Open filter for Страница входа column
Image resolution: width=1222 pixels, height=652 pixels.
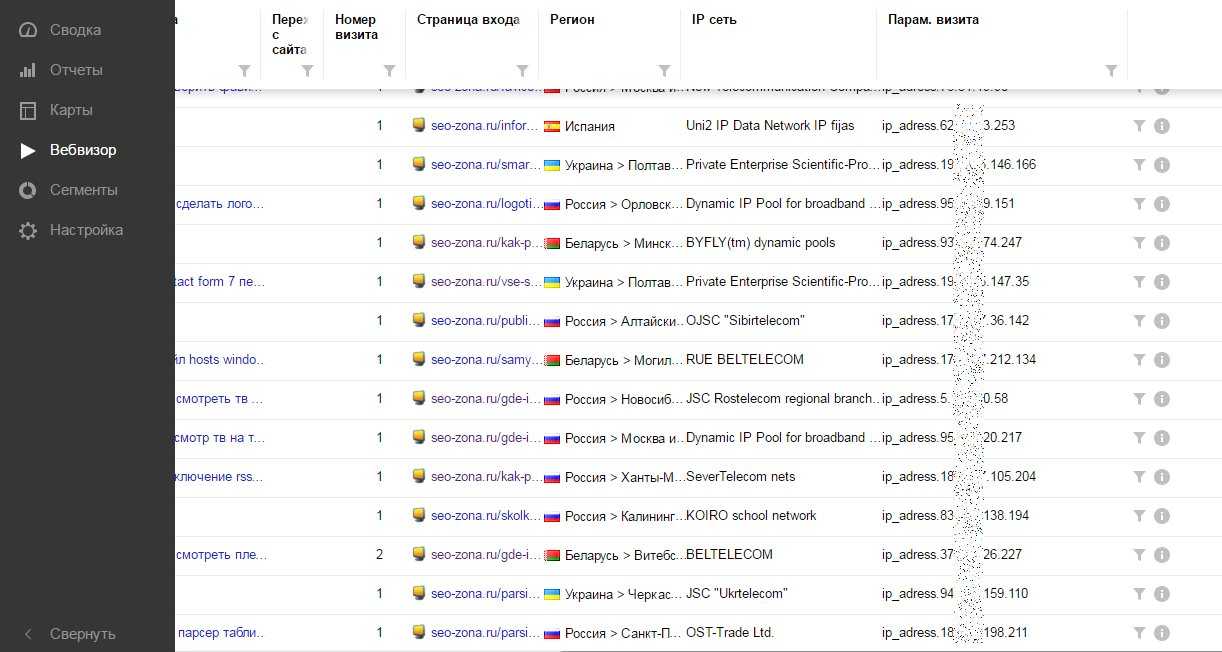(x=522, y=71)
